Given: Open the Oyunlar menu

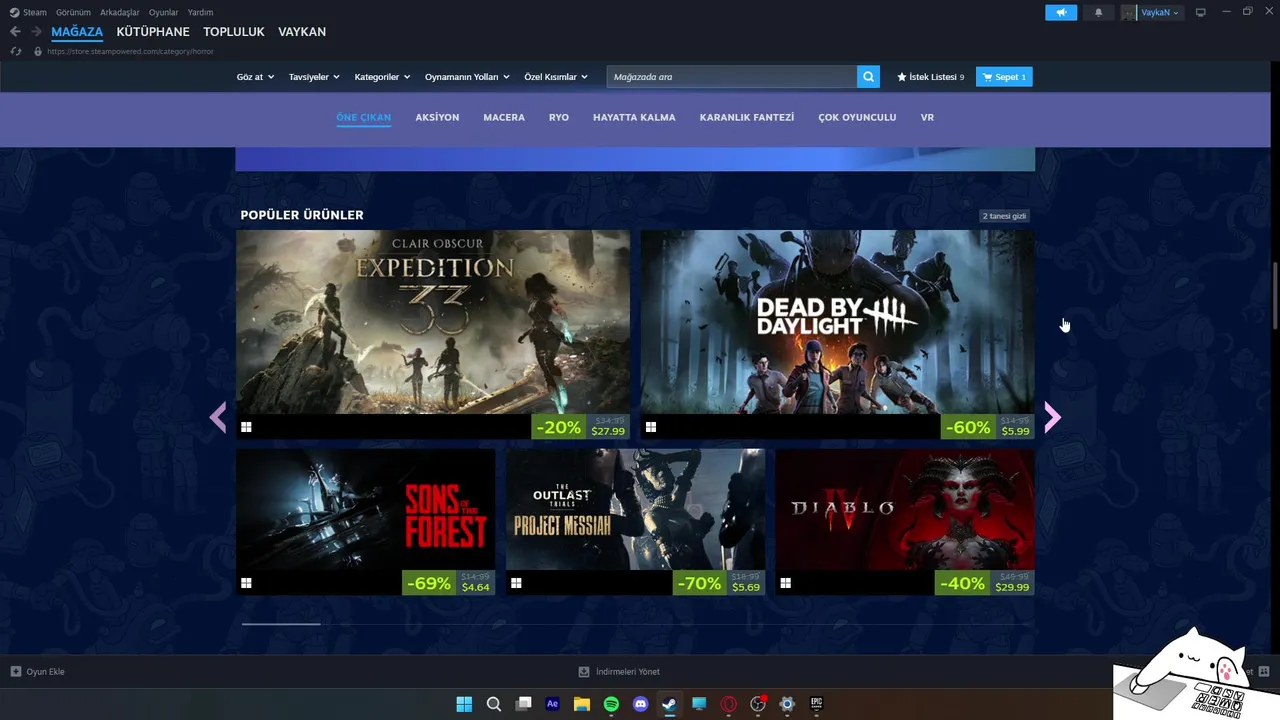Looking at the screenshot, I should [164, 12].
